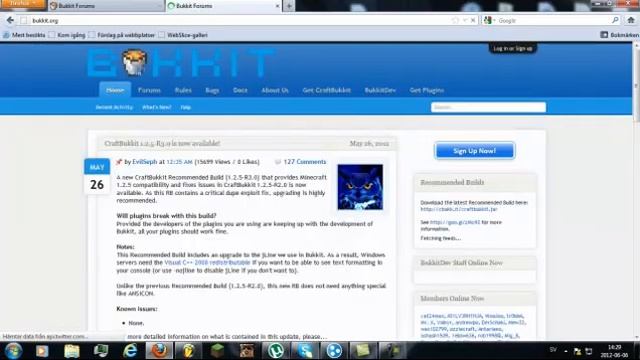Viewport: 640px width, 360px height.
Task: Open the Bokmärken bookmarks button
Action: (619, 35)
